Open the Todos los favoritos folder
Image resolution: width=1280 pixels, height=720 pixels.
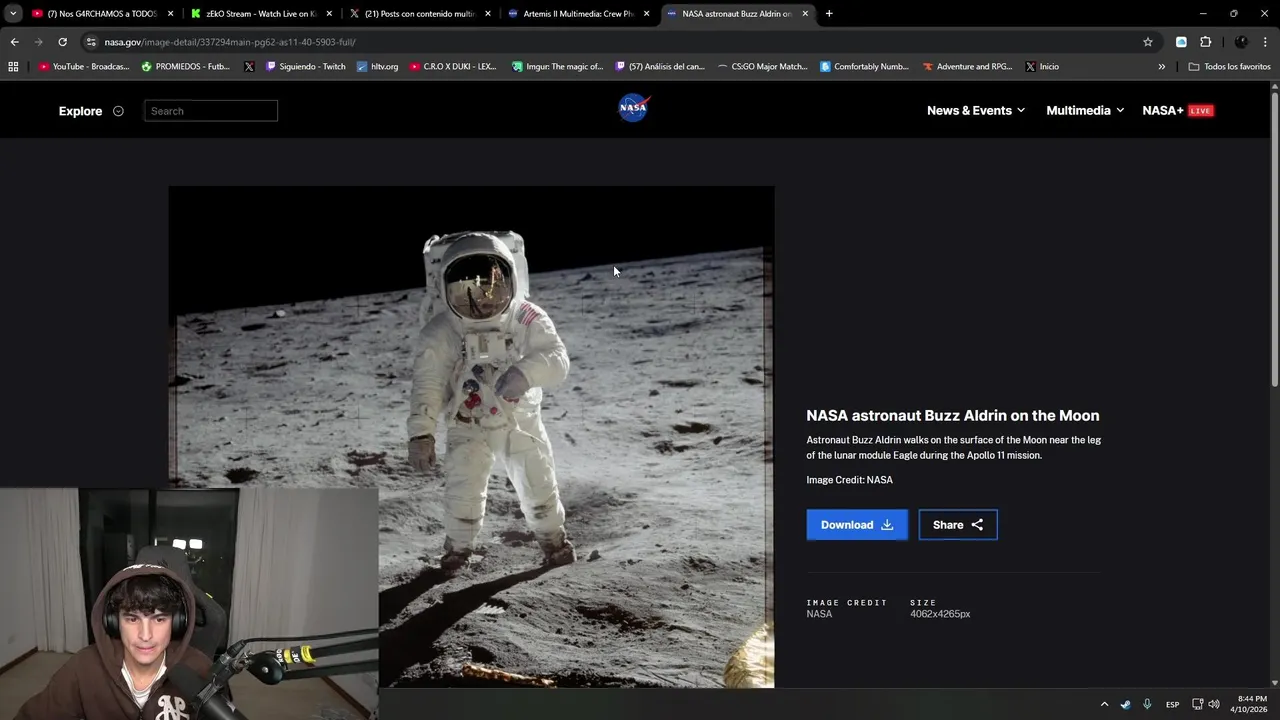1229,67
